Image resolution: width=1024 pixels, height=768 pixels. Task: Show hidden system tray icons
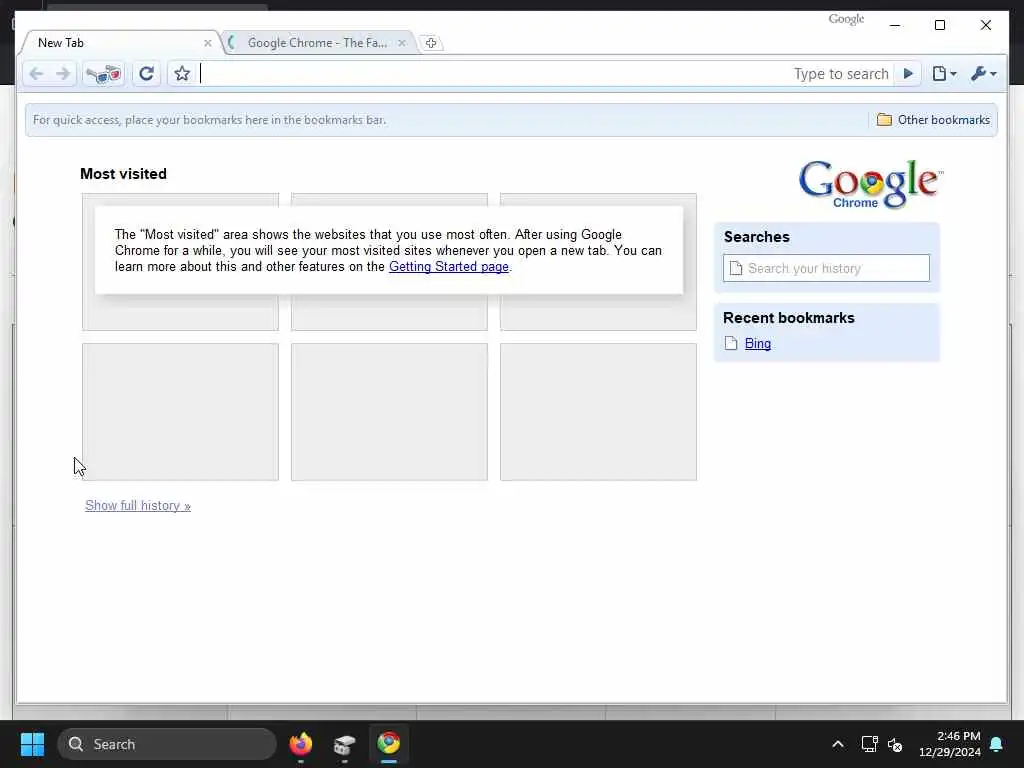point(838,744)
